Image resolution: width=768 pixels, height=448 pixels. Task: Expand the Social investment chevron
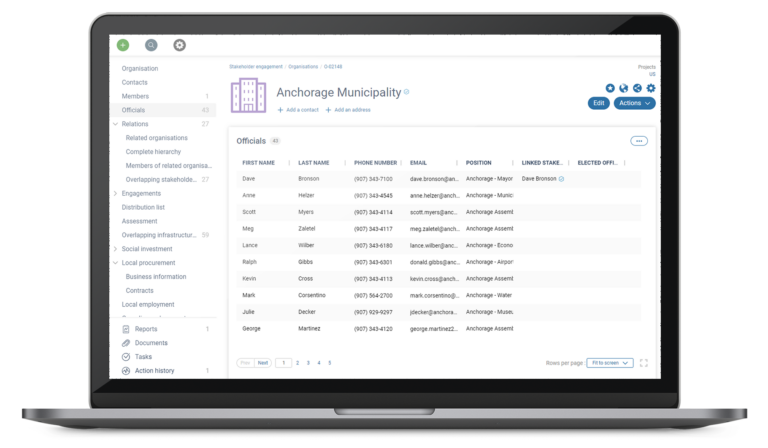point(116,249)
